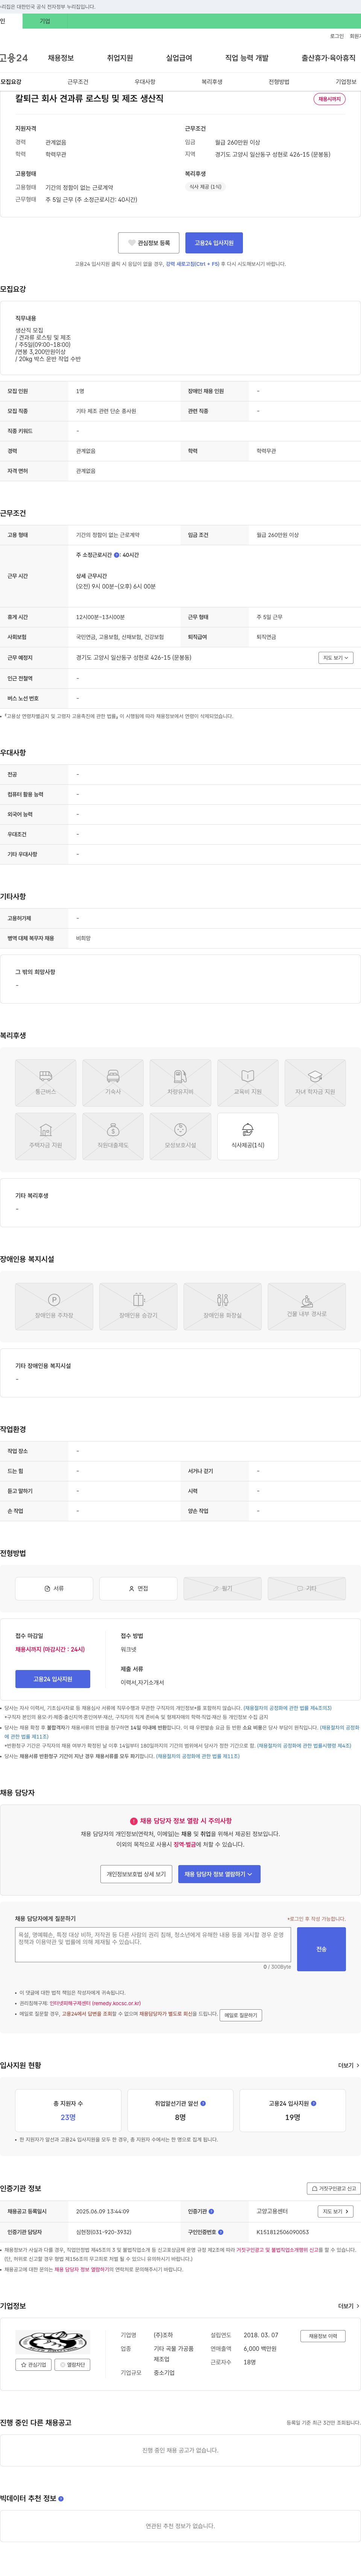The width and height of the screenshot is (361, 2576).
Task: Expand 채용 담당자 정보 열람하기
Action: [x=219, y=1874]
